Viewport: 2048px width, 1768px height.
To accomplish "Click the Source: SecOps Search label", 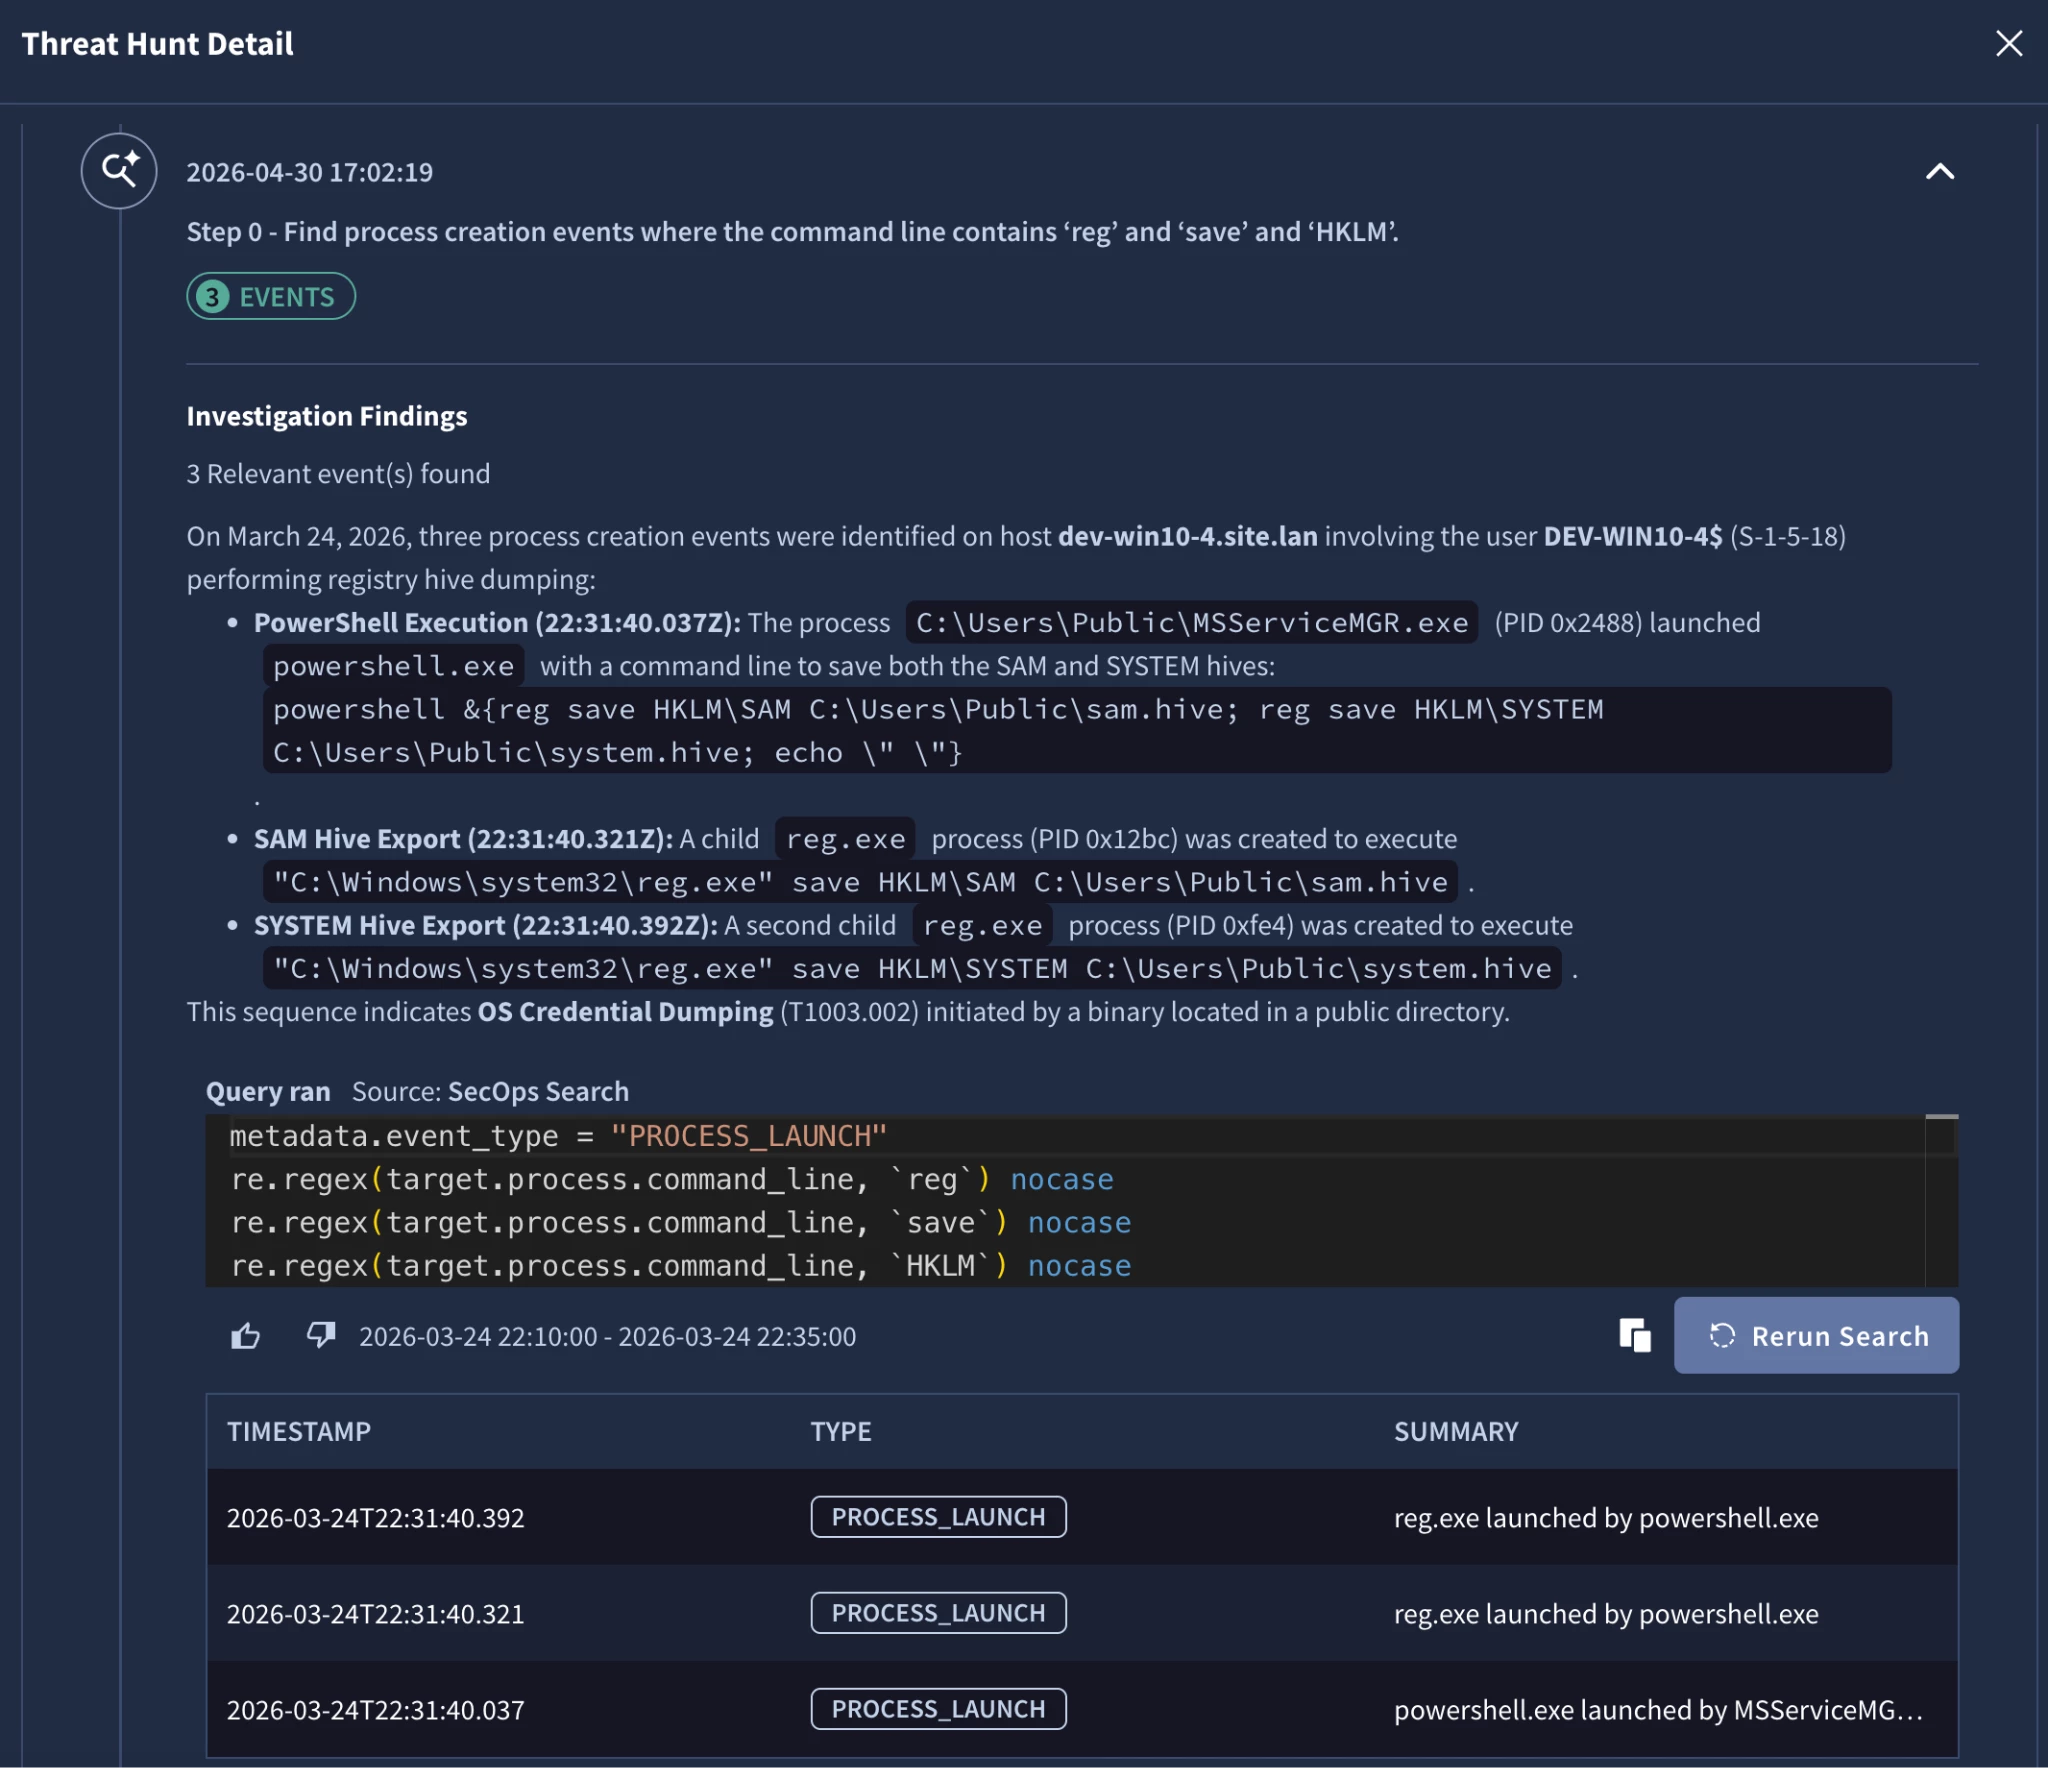I will 490,1091.
